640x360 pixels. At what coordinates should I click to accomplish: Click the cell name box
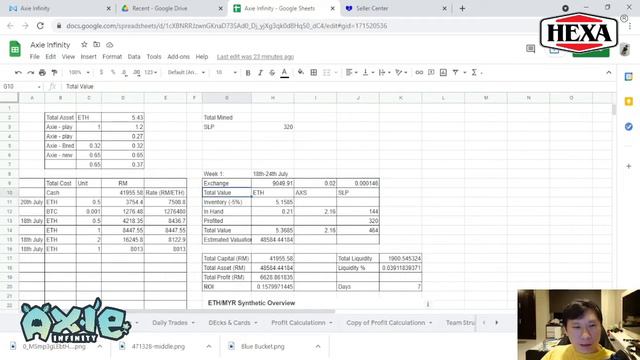22,87
